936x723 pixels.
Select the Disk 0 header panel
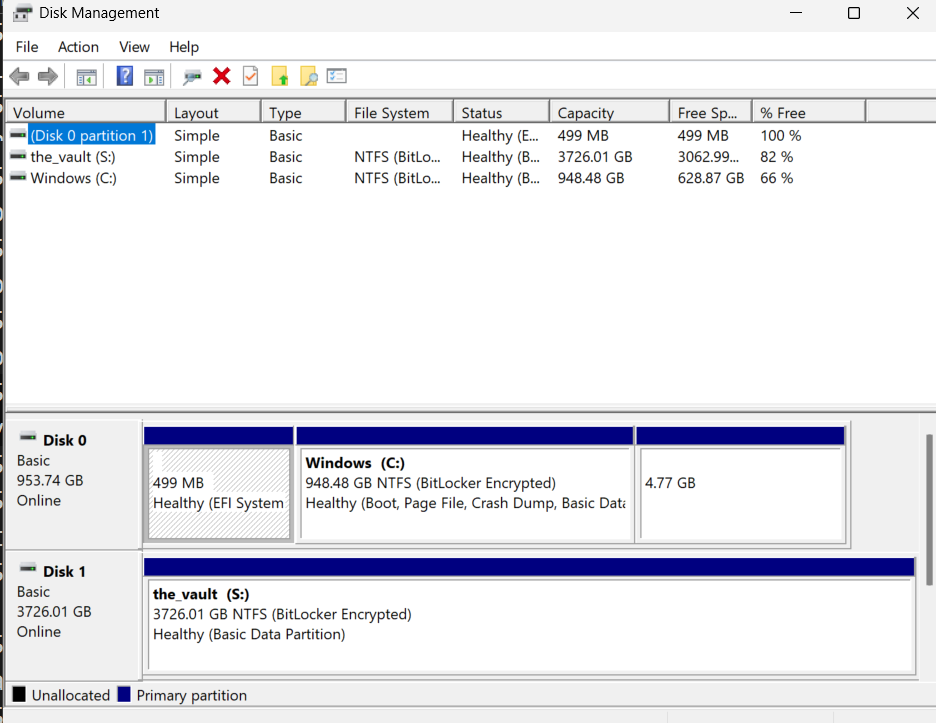pyautogui.click(x=73, y=485)
